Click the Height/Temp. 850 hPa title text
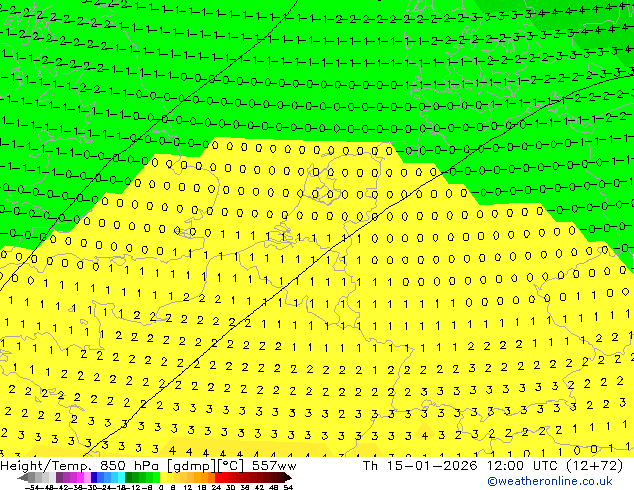This screenshot has height=490, width=634. 79,466
